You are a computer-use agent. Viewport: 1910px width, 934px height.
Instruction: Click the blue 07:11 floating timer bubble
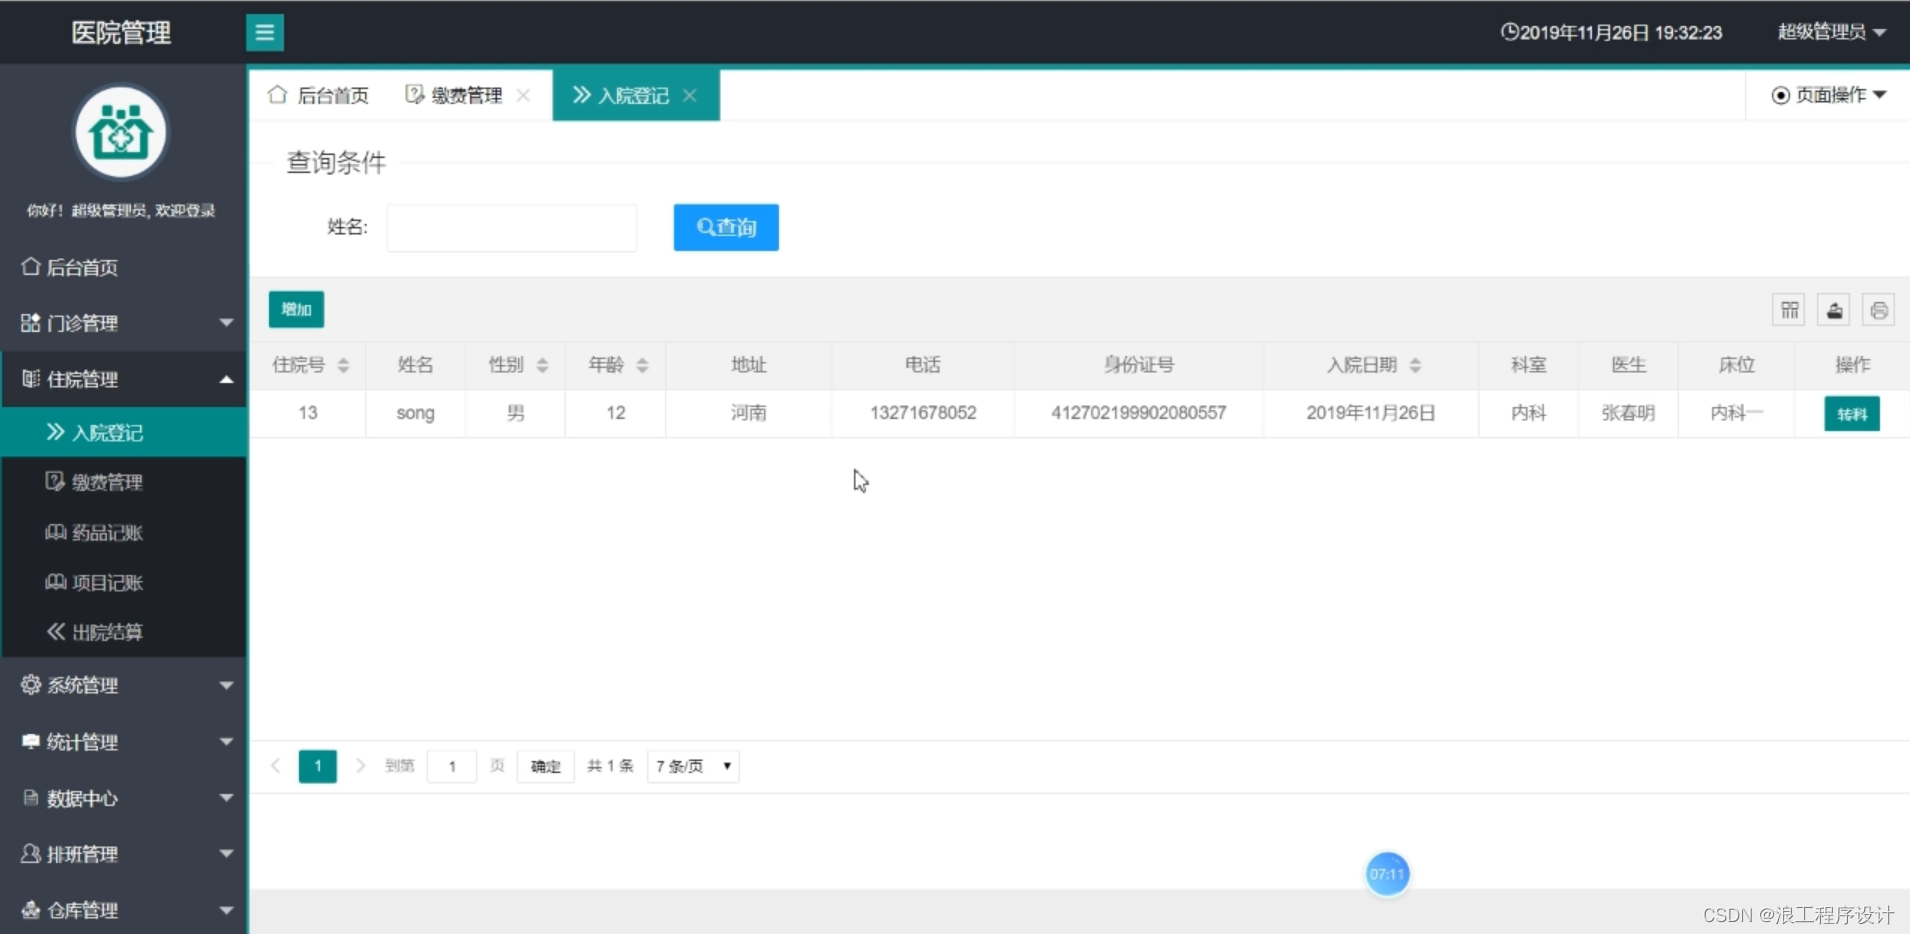pos(1387,874)
